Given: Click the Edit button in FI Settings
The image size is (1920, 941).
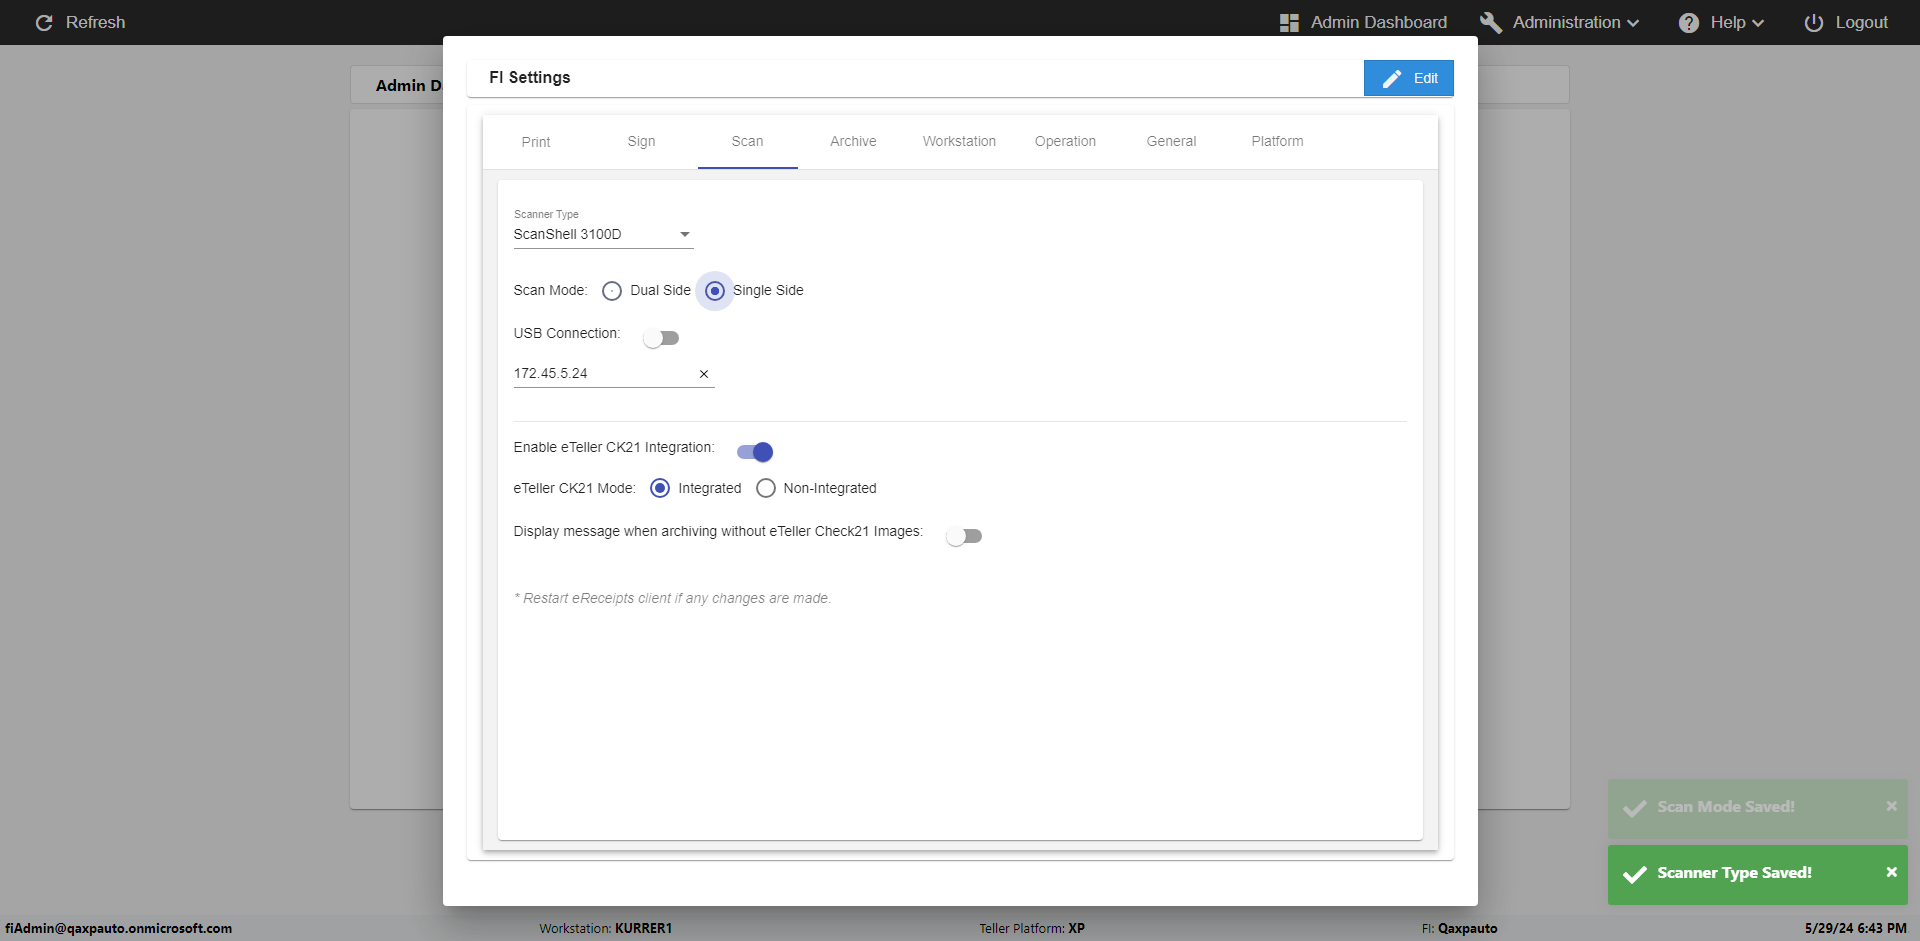Looking at the screenshot, I should pyautogui.click(x=1408, y=78).
